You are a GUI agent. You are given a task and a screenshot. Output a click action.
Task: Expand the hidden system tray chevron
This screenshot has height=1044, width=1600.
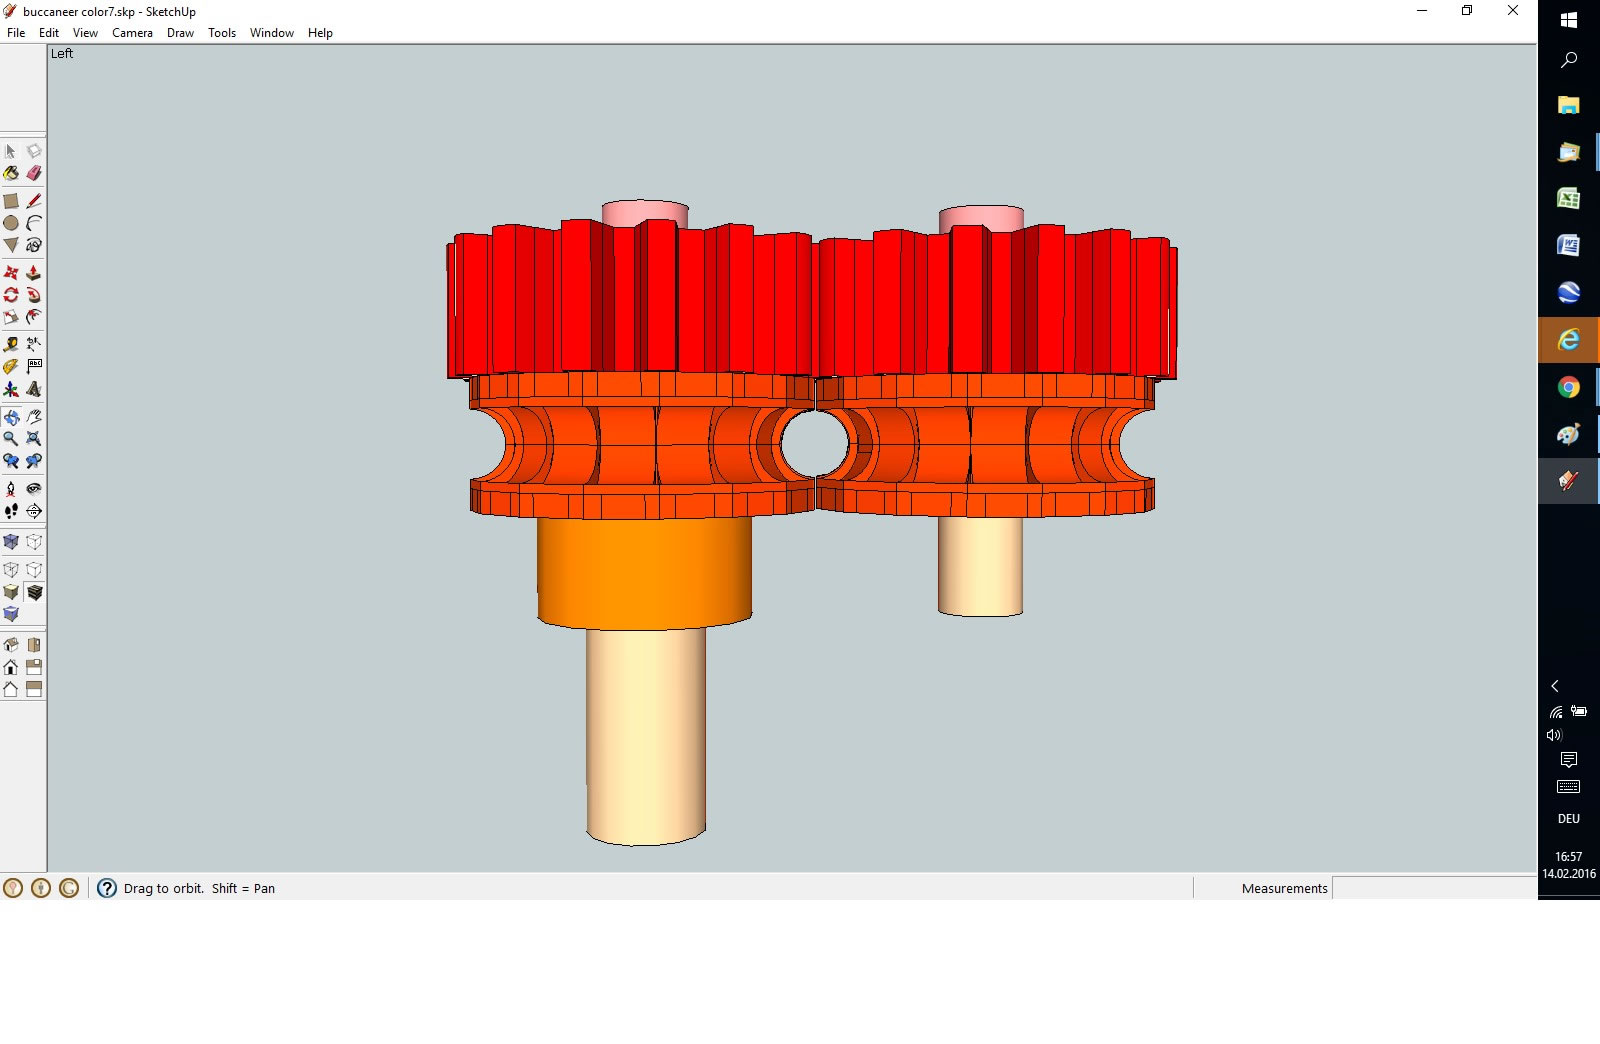point(1555,686)
